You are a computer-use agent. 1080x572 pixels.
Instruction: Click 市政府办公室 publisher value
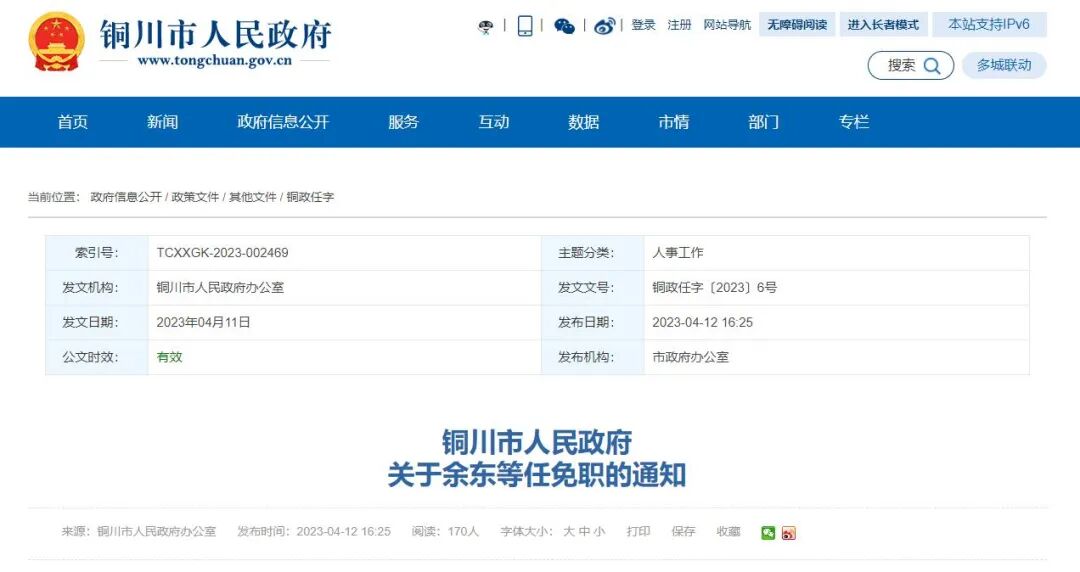[x=691, y=357]
